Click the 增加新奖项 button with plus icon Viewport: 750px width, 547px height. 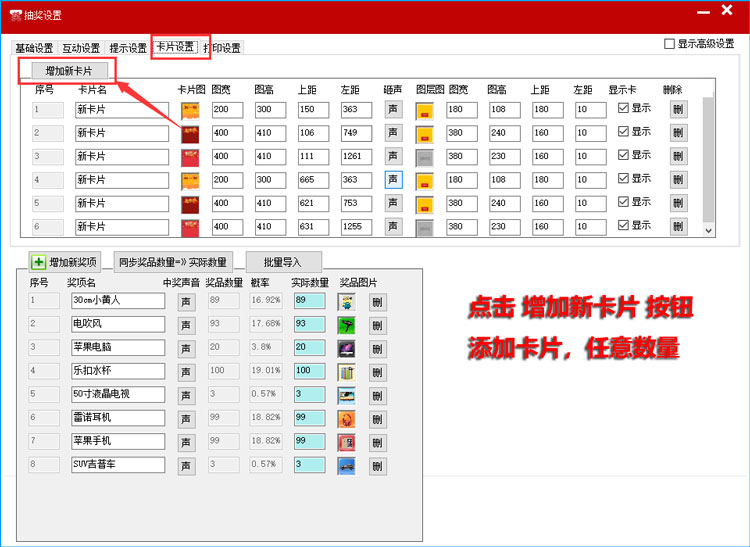point(65,262)
